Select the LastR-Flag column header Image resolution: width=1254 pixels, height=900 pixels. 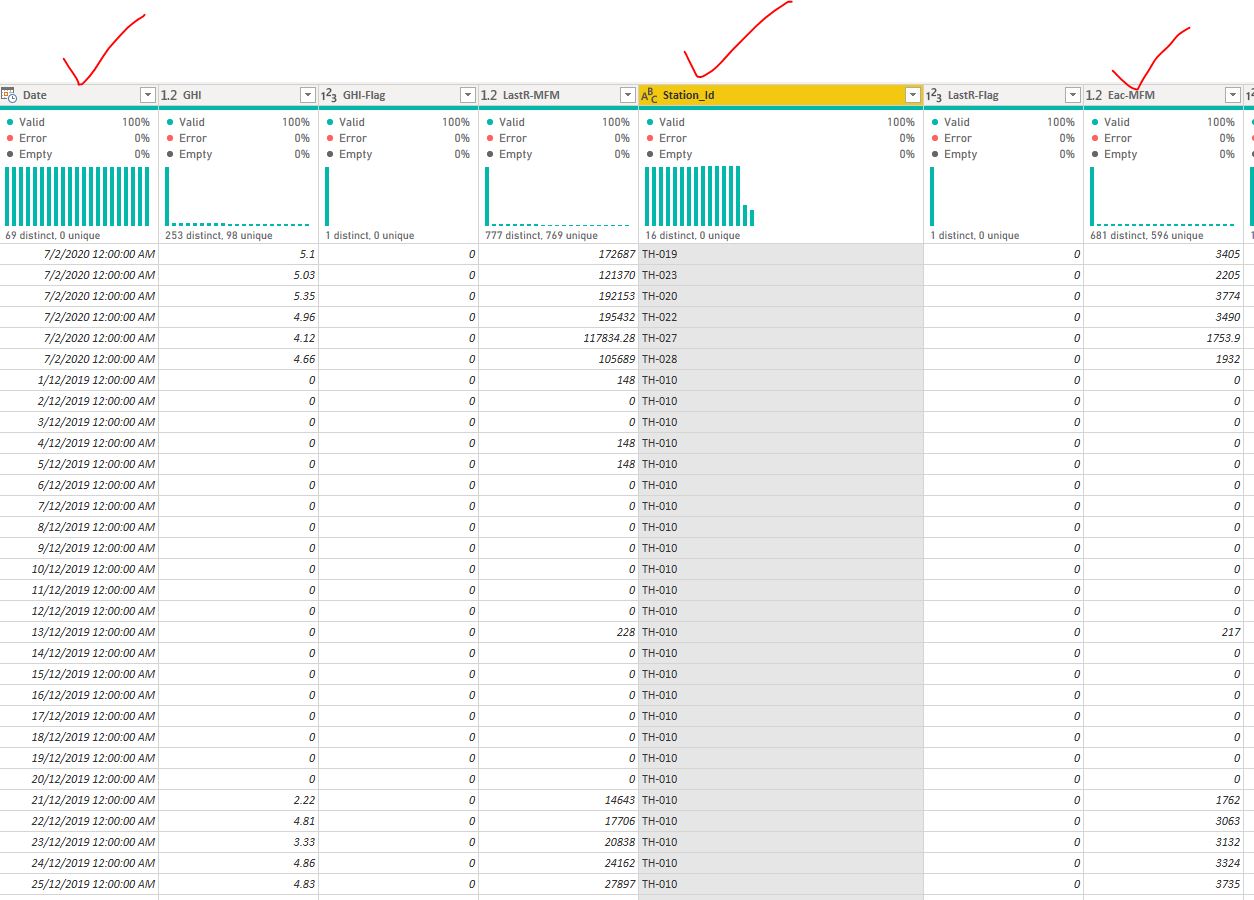1004,95
